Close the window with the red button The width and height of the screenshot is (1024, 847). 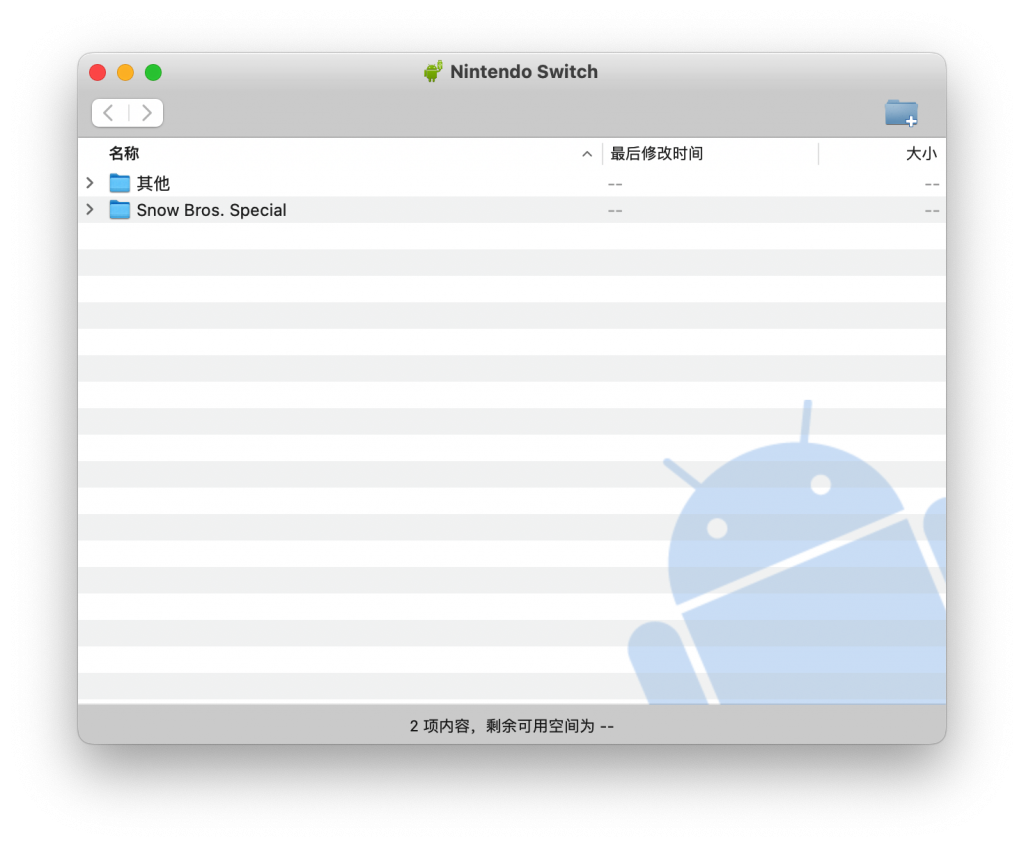click(x=97, y=72)
